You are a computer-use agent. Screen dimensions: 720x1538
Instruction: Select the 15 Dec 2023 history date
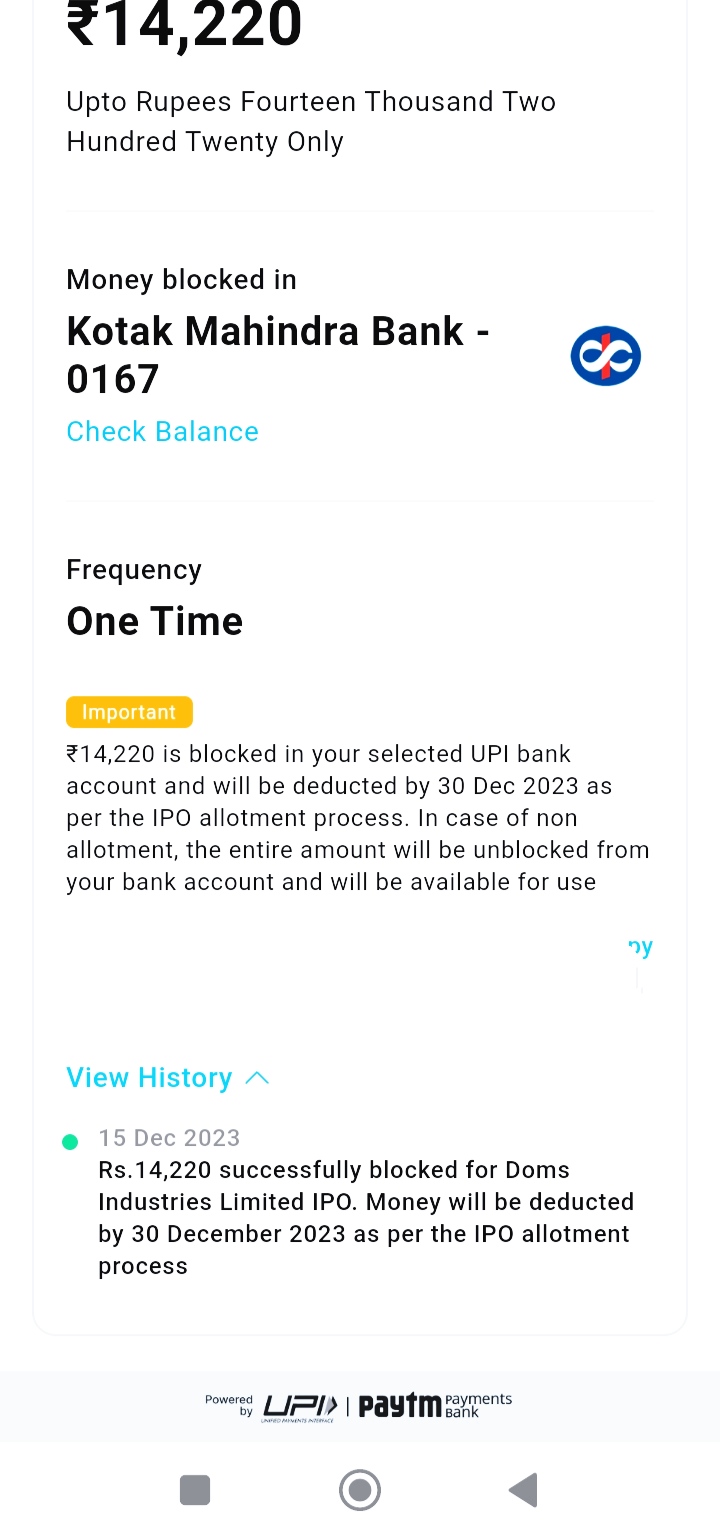[x=169, y=1138]
